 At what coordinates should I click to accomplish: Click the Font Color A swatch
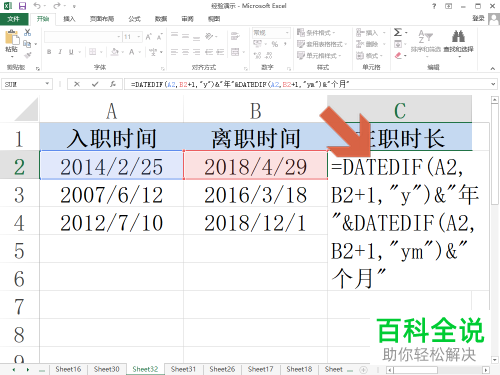(x=132, y=52)
